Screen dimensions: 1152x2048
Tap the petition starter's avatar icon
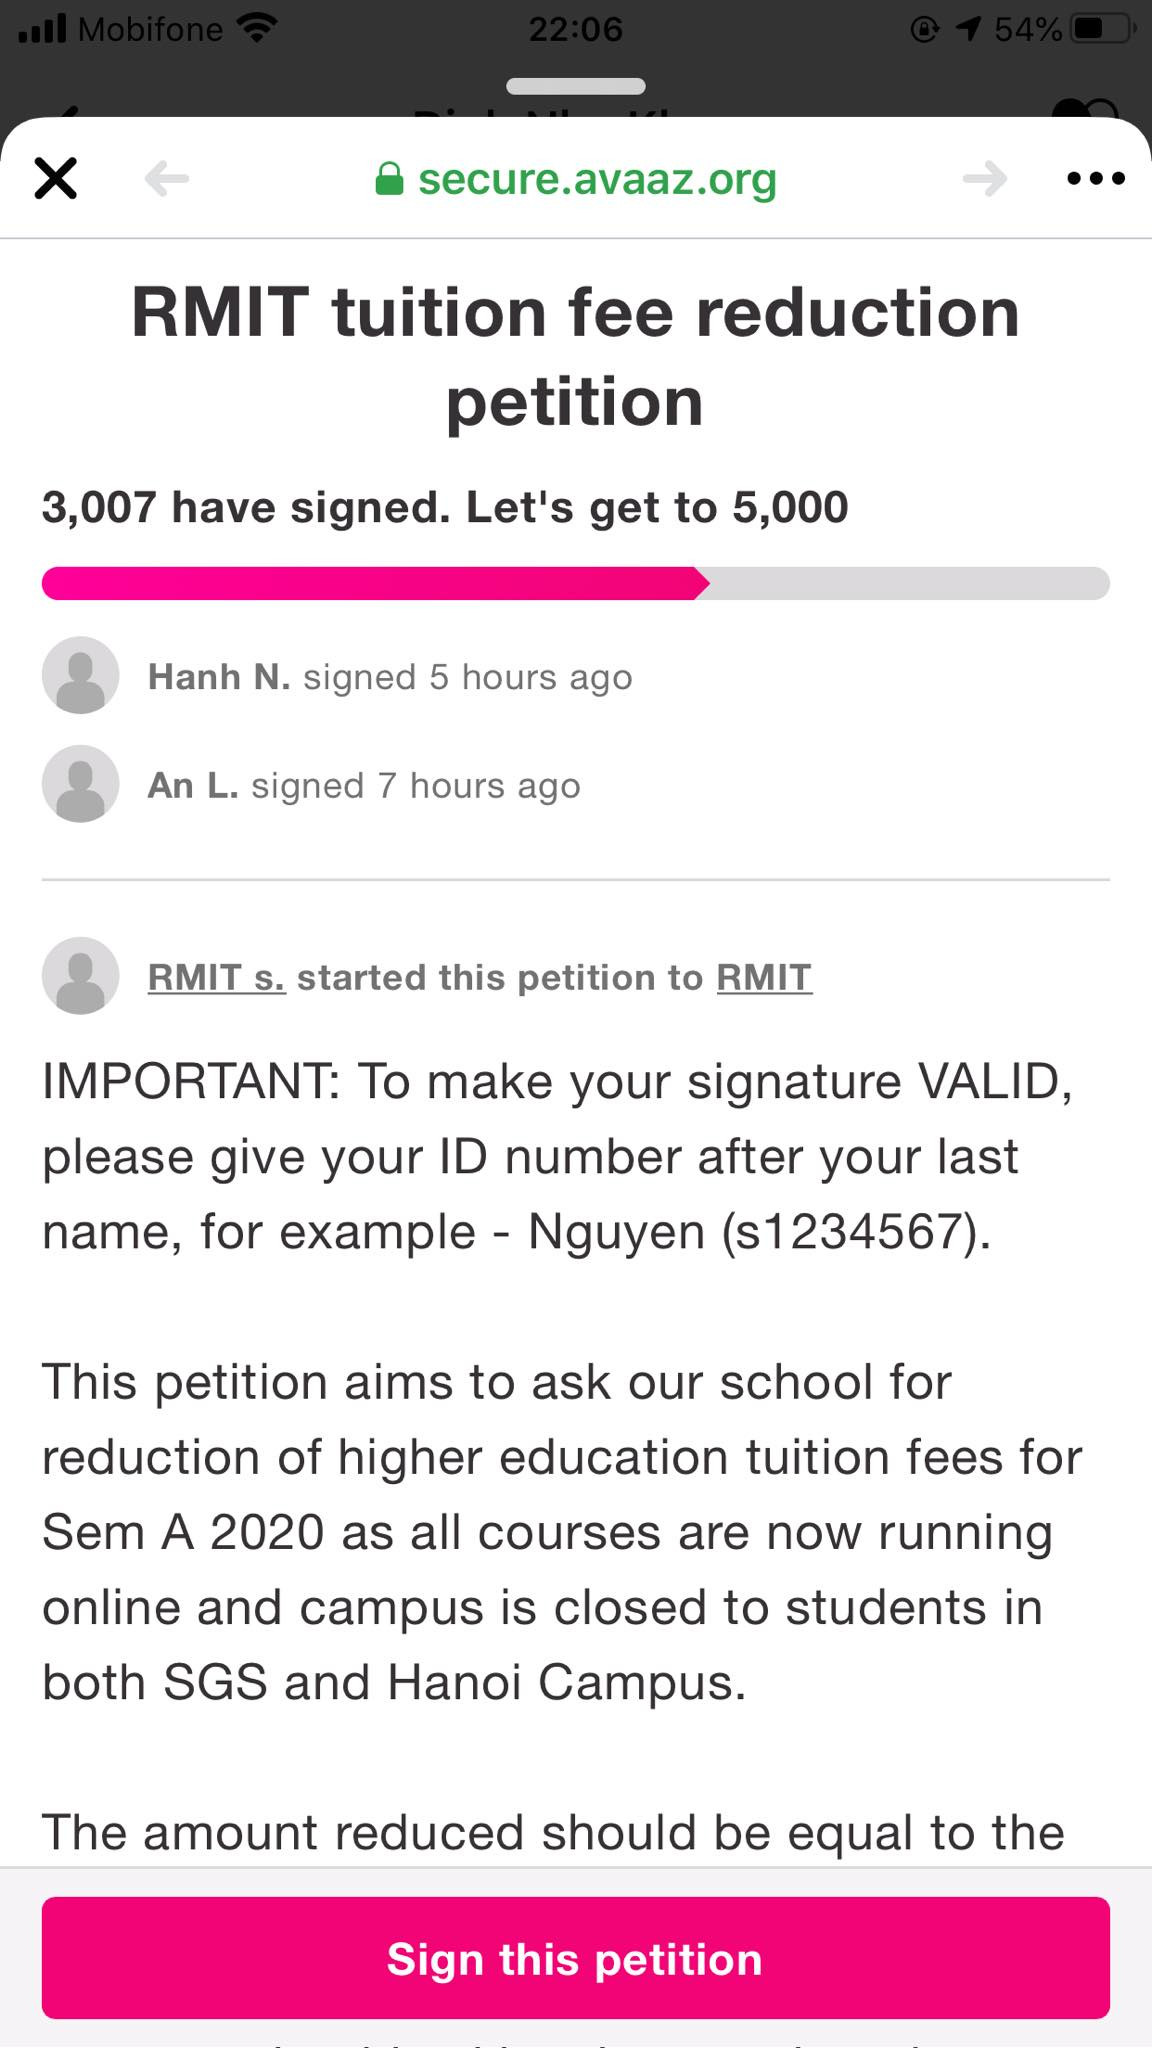tap(80, 976)
